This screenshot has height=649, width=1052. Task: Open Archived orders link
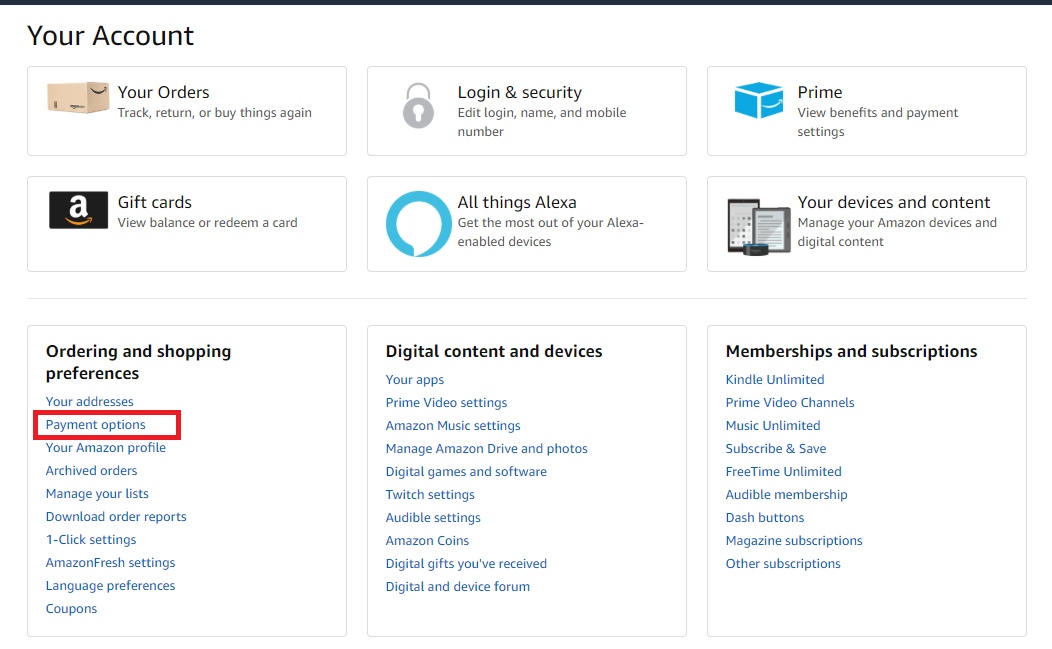click(x=91, y=471)
